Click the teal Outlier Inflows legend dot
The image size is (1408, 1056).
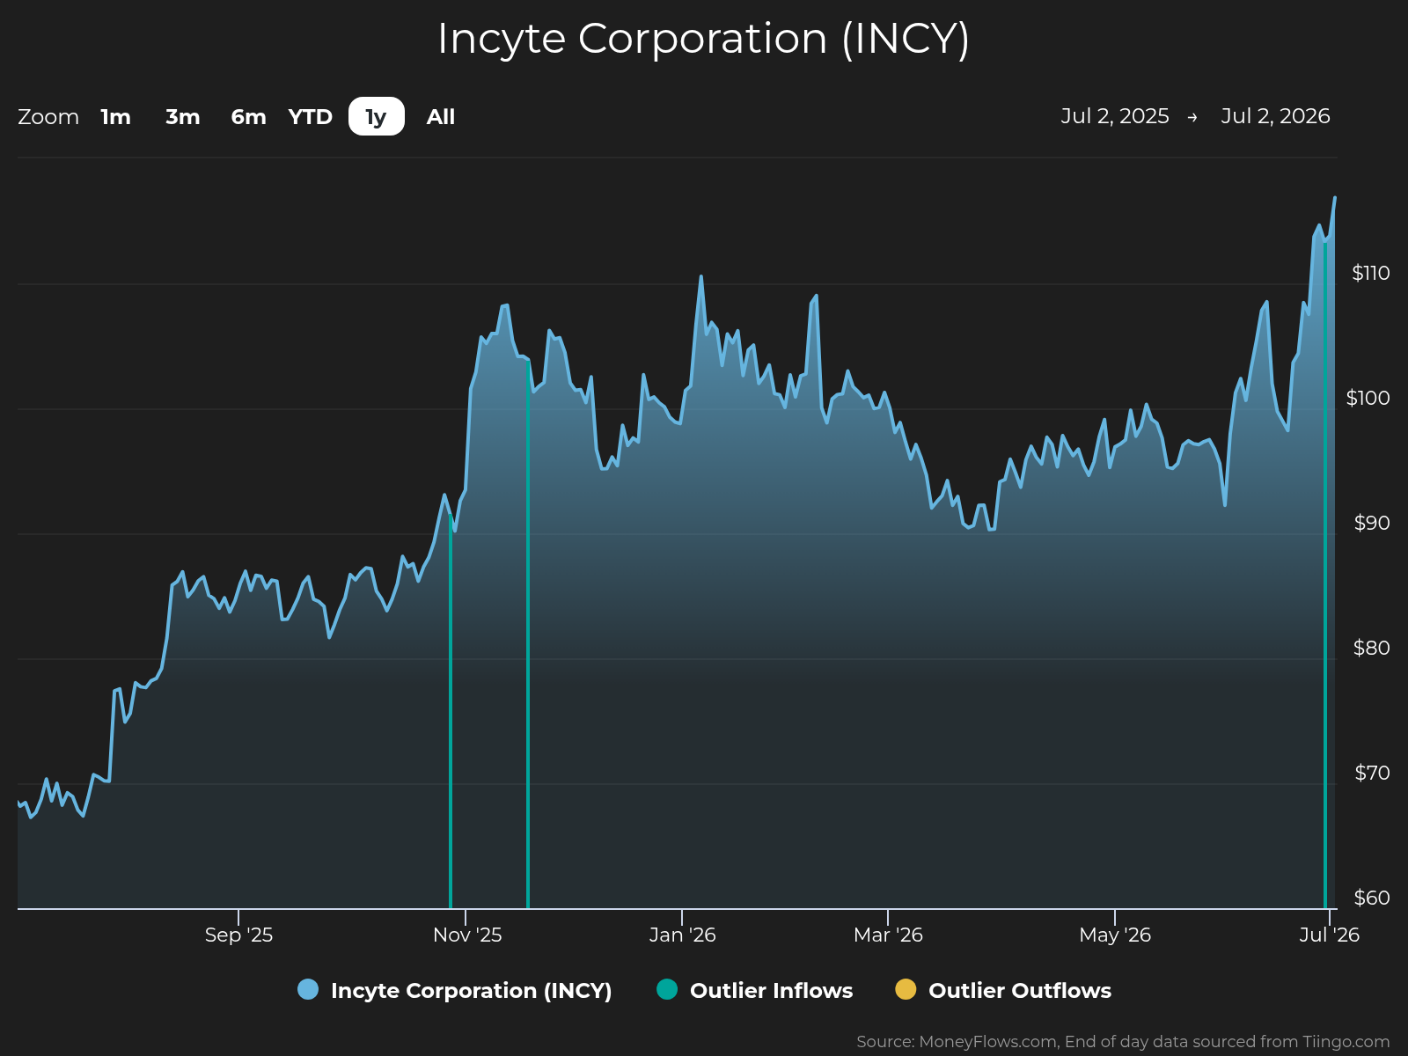pos(667,989)
